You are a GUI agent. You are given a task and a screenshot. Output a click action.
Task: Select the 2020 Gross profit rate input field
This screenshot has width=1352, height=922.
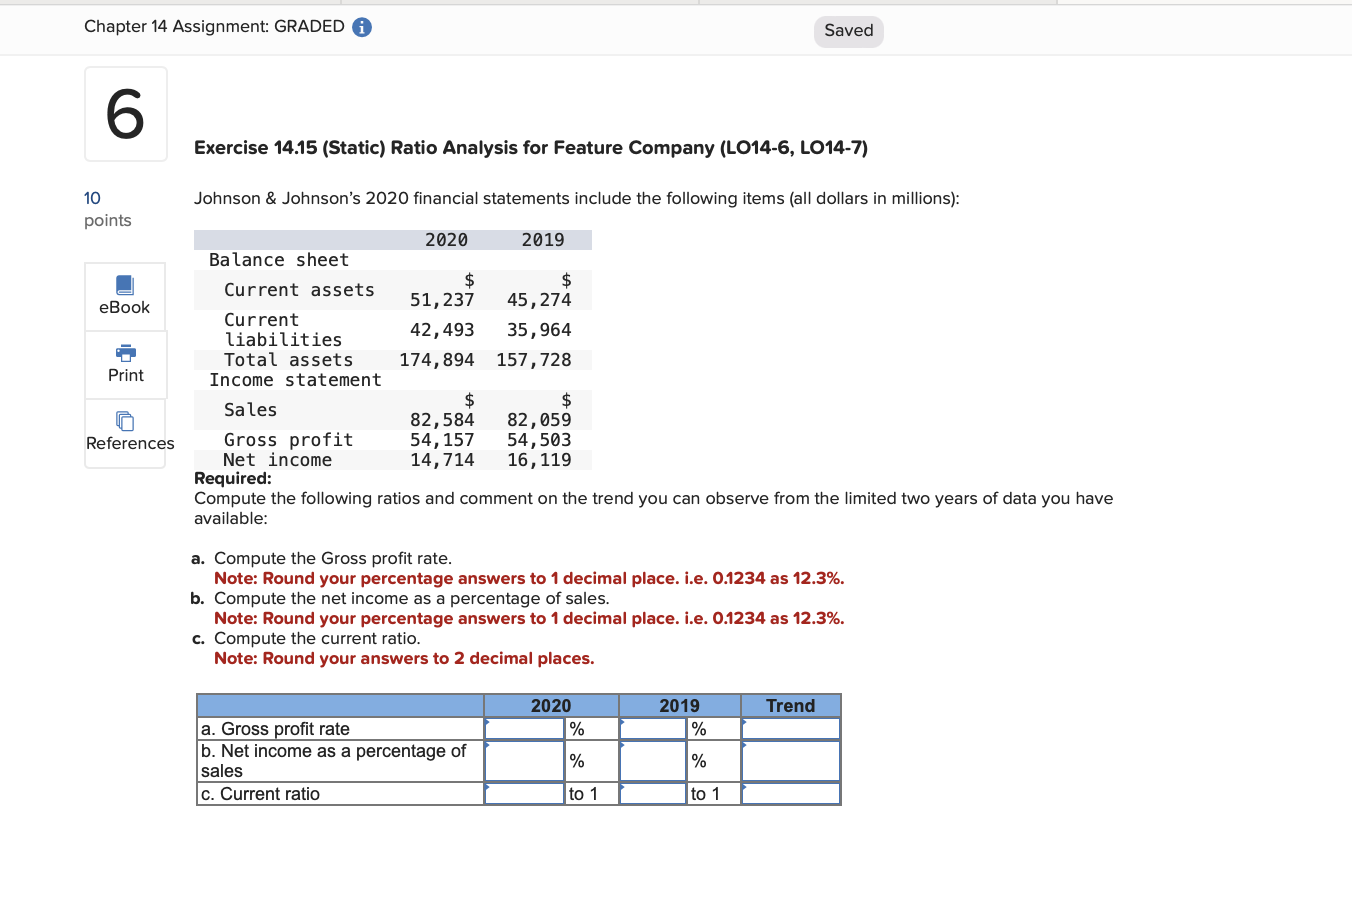pos(524,729)
